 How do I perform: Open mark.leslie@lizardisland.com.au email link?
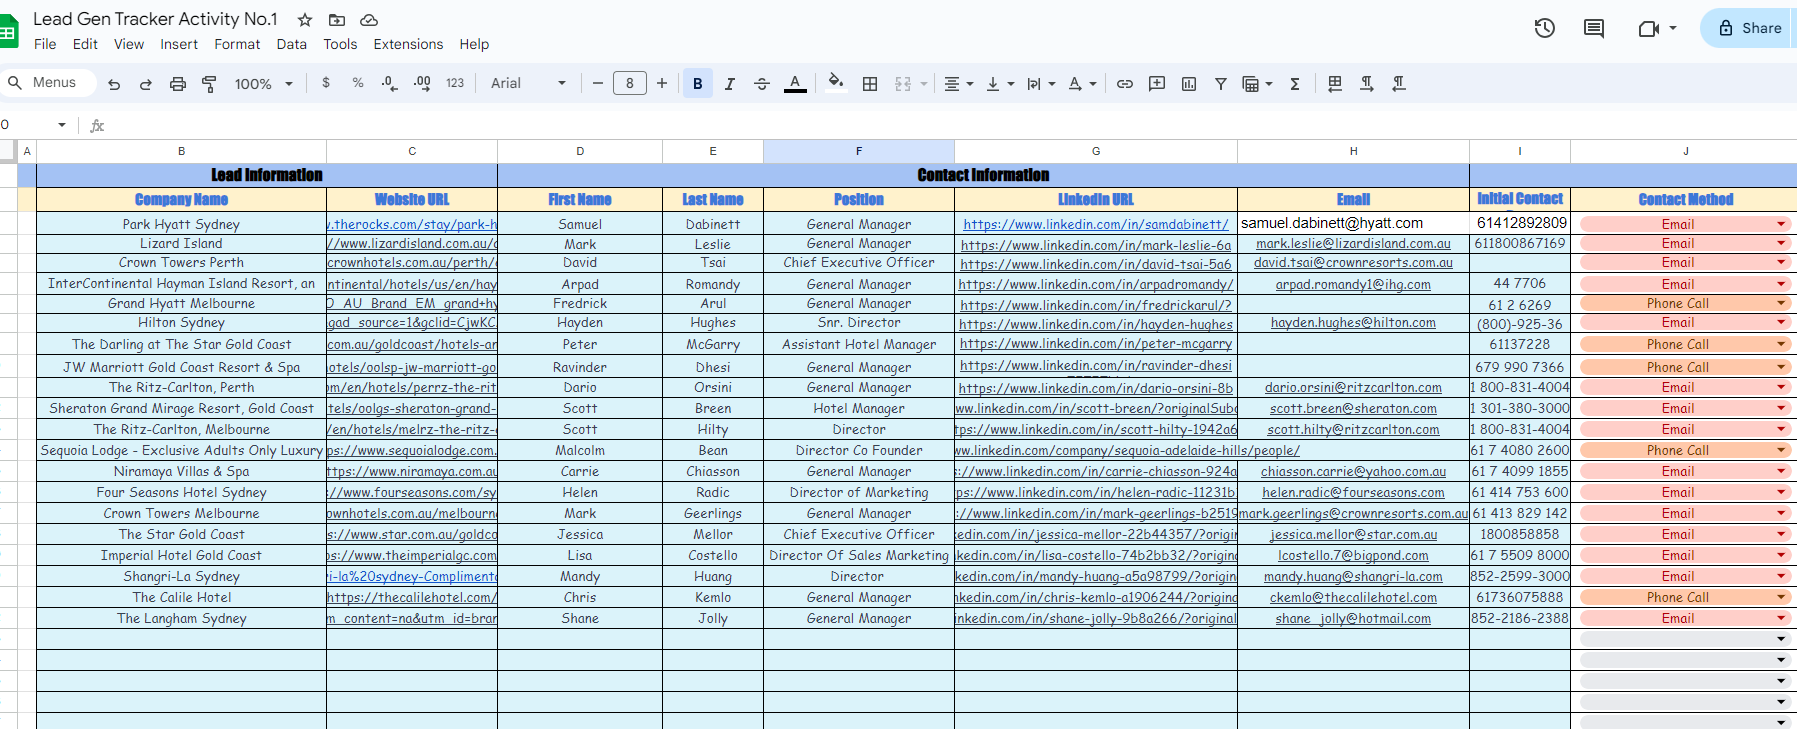click(x=1353, y=243)
